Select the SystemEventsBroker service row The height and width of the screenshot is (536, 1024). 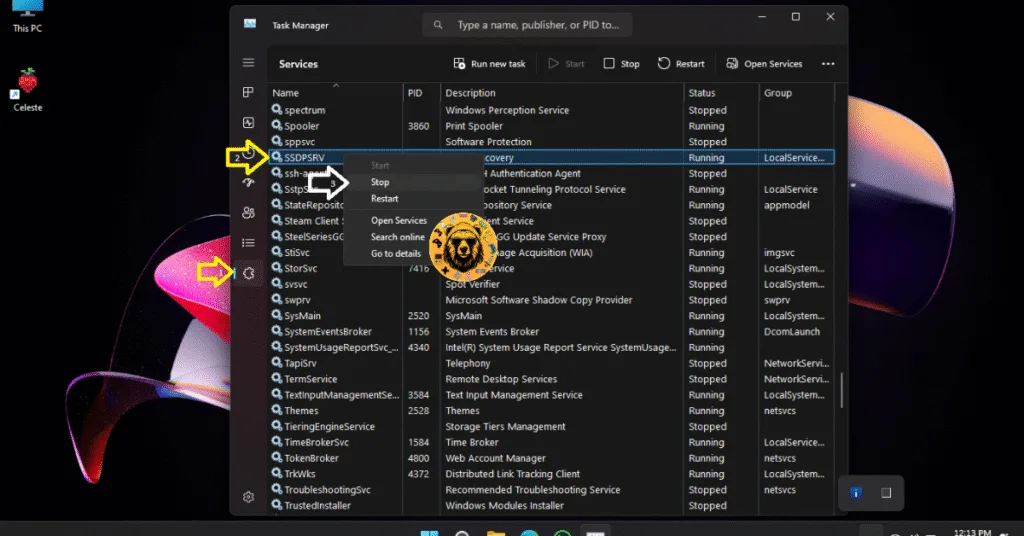coord(552,332)
